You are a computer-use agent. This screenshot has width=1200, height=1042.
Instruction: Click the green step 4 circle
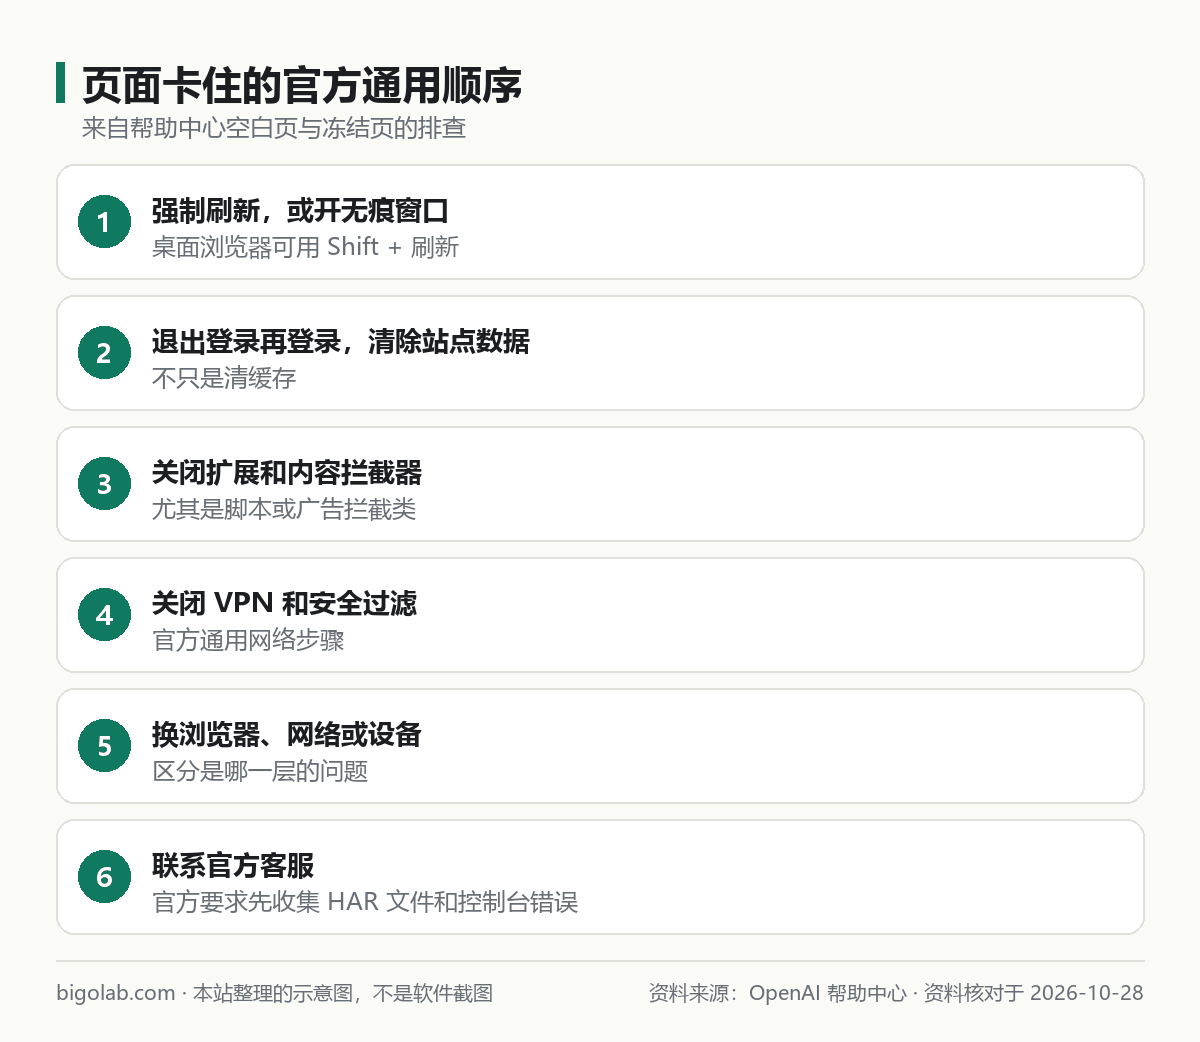[x=104, y=615]
